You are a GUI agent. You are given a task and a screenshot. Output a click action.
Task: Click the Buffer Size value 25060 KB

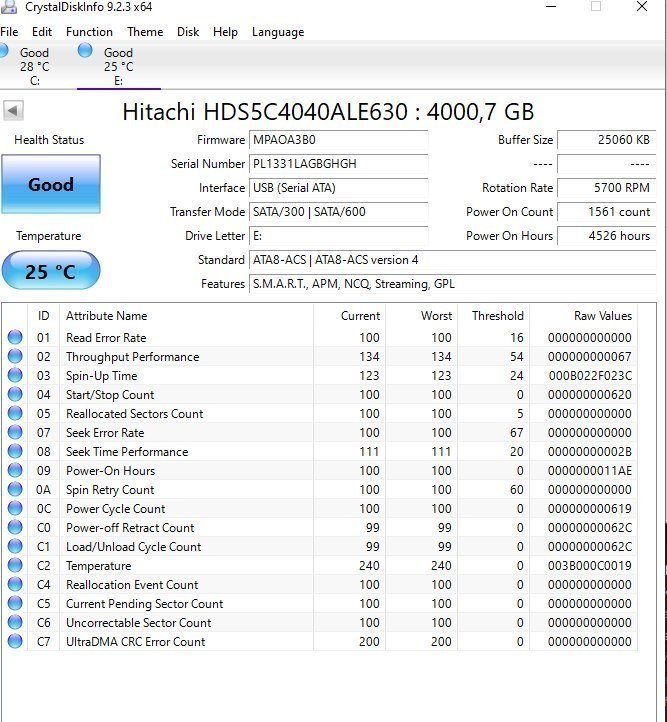606,140
